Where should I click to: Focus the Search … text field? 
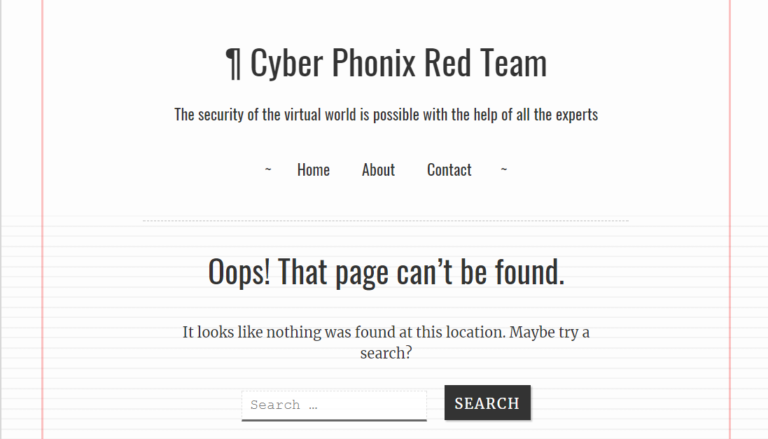point(334,405)
